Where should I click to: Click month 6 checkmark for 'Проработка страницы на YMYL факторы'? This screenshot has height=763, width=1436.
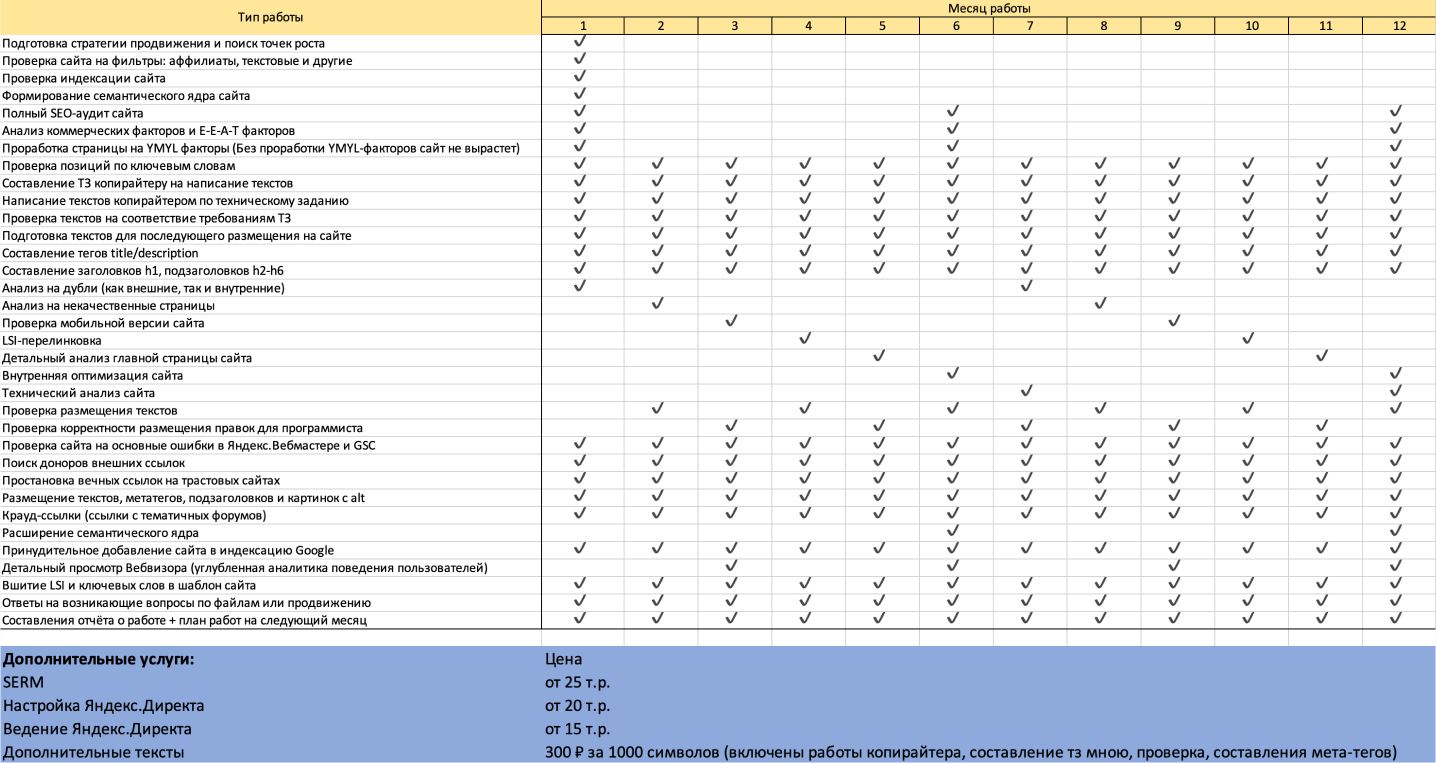click(953, 146)
